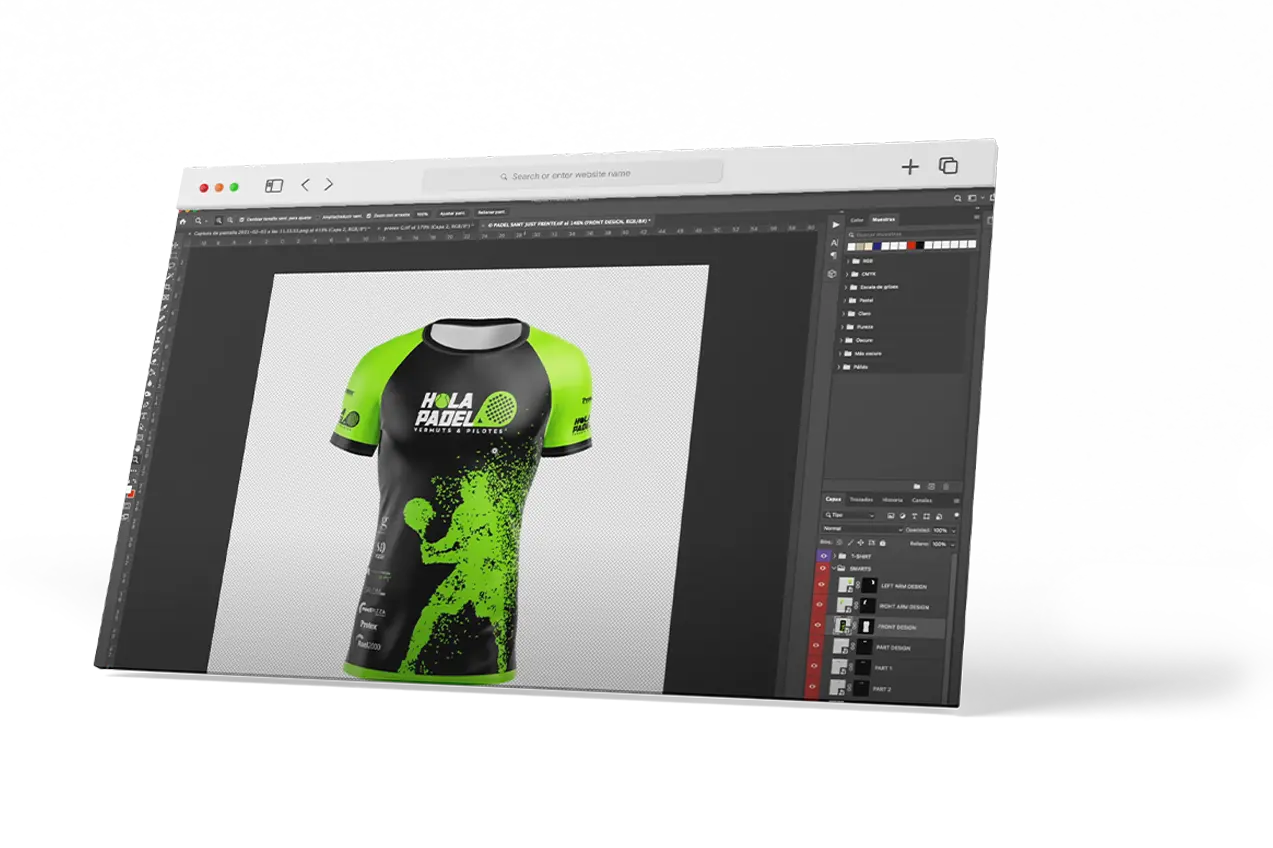The height and width of the screenshot is (848, 1273).
Task: Click the browser address search field
Action: click(x=572, y=175)
